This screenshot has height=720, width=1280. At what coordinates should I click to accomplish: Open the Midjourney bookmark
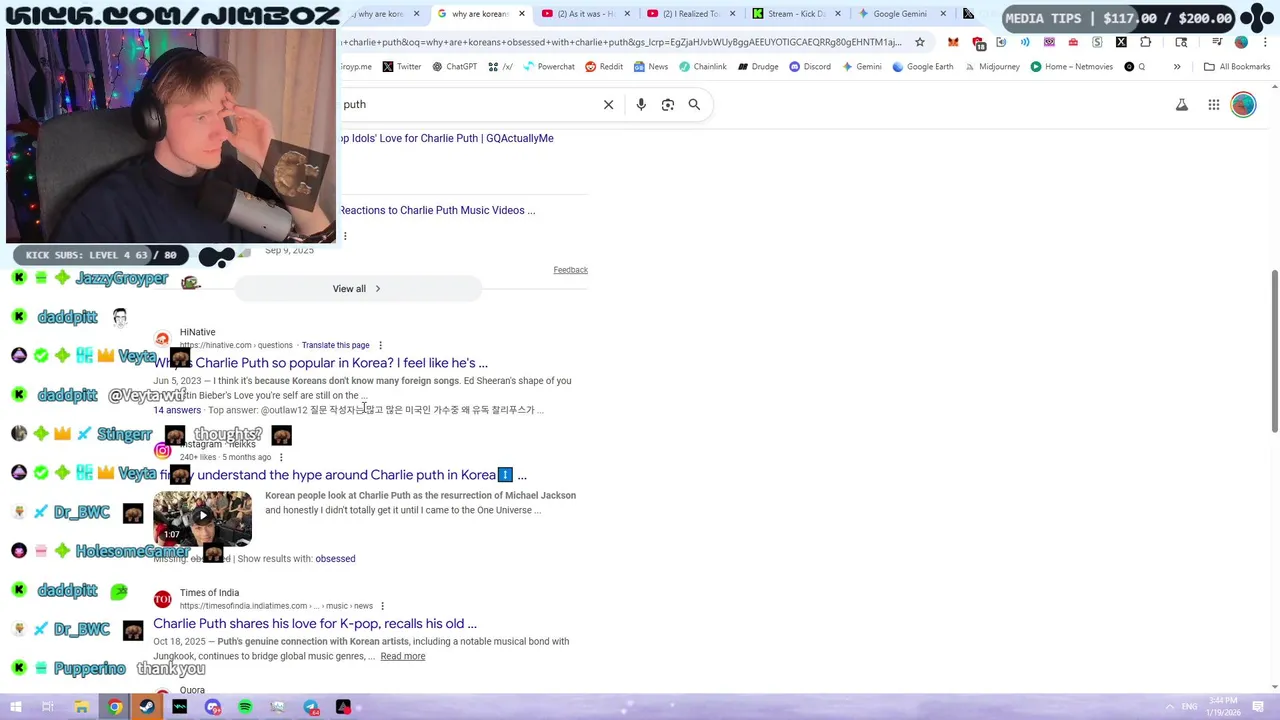[992, 67]
